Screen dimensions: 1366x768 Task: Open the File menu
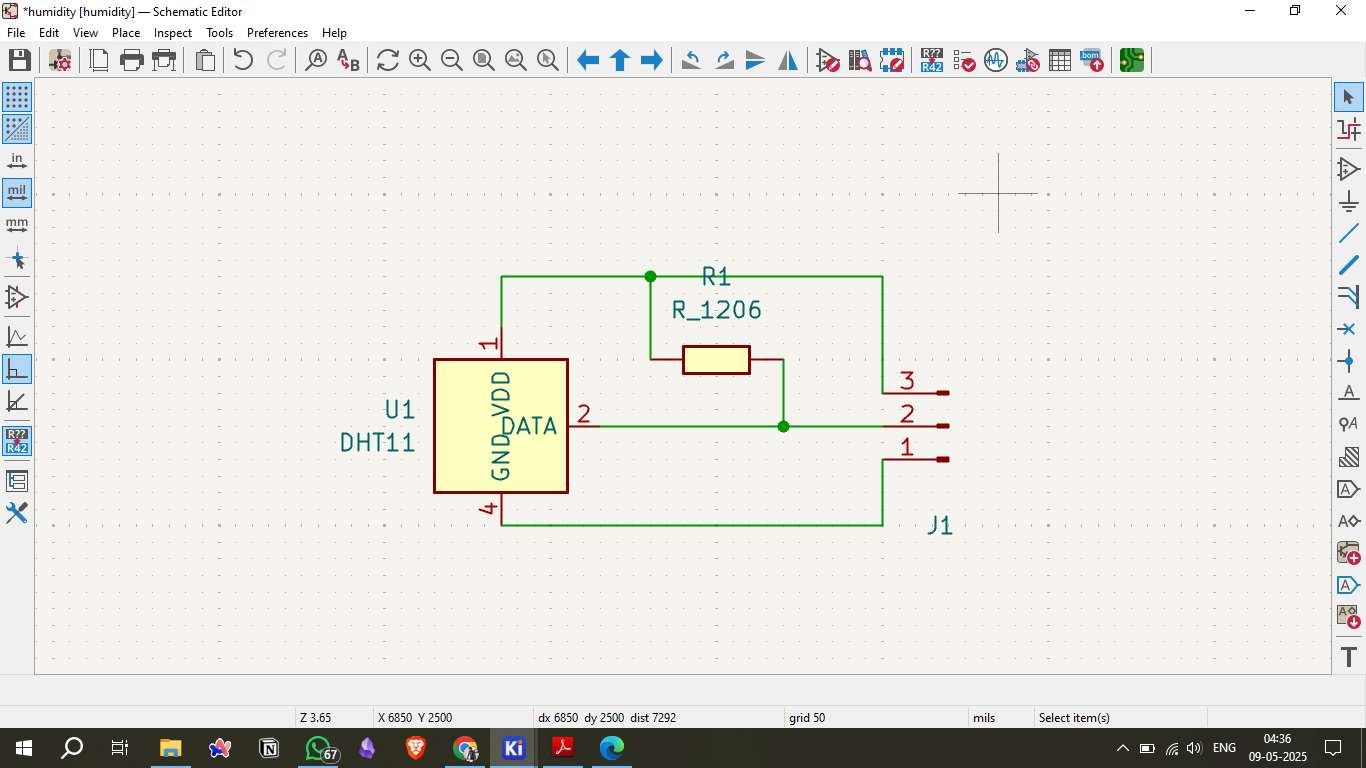click(16, 33)
